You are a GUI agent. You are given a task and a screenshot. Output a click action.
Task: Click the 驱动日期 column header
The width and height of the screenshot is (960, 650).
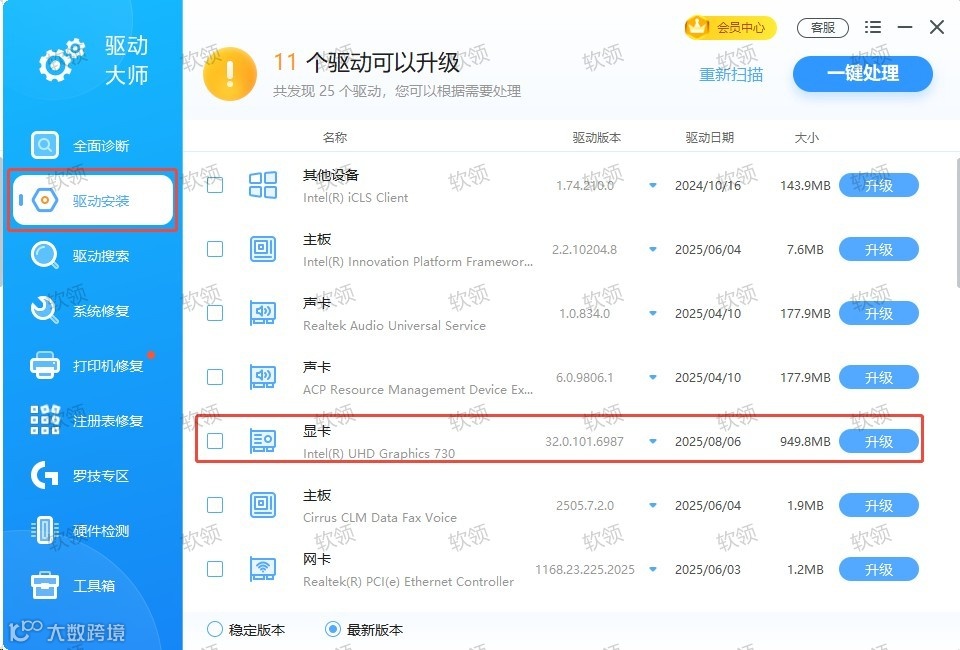[x=709, y=137]
